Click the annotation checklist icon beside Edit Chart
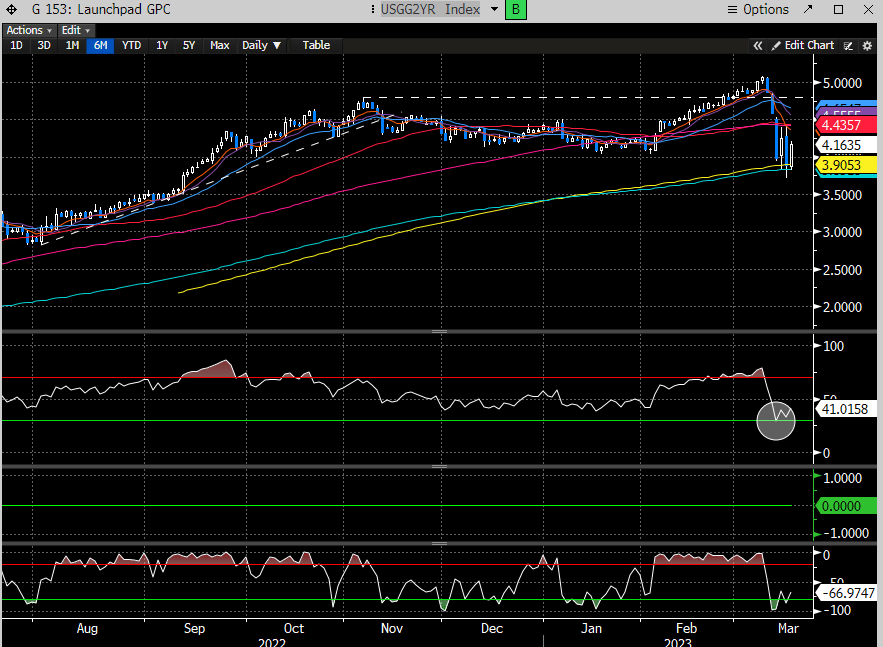The width and height of the screenshot is (883, 647). pyautogui.click(x=847, y=45)
